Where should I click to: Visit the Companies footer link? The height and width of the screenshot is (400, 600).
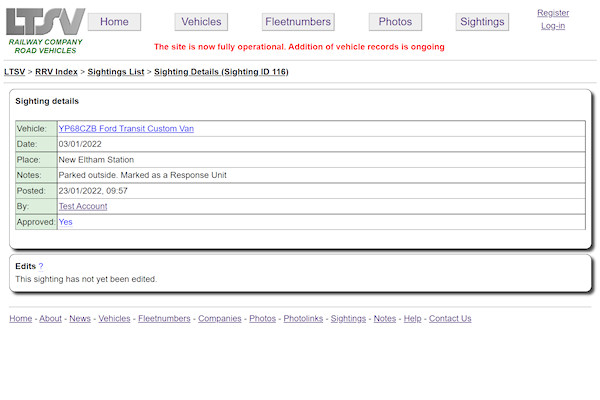tap(219, 319)
